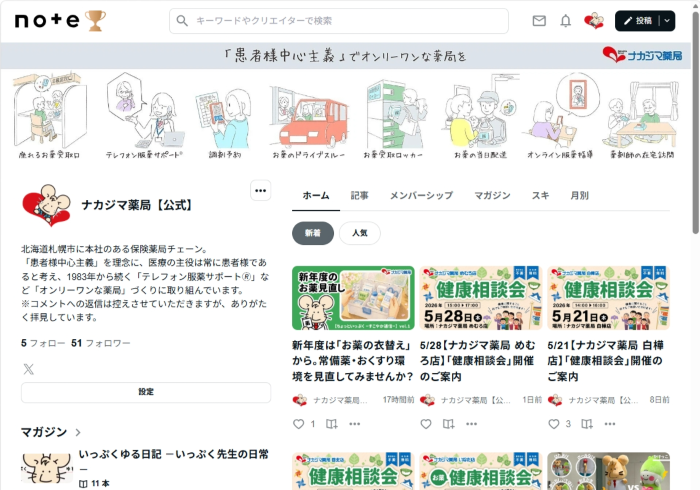The height and width of the screenshot is (490, 700).
Task: Switch to the 記事 tab
Action: pos(360,196)
